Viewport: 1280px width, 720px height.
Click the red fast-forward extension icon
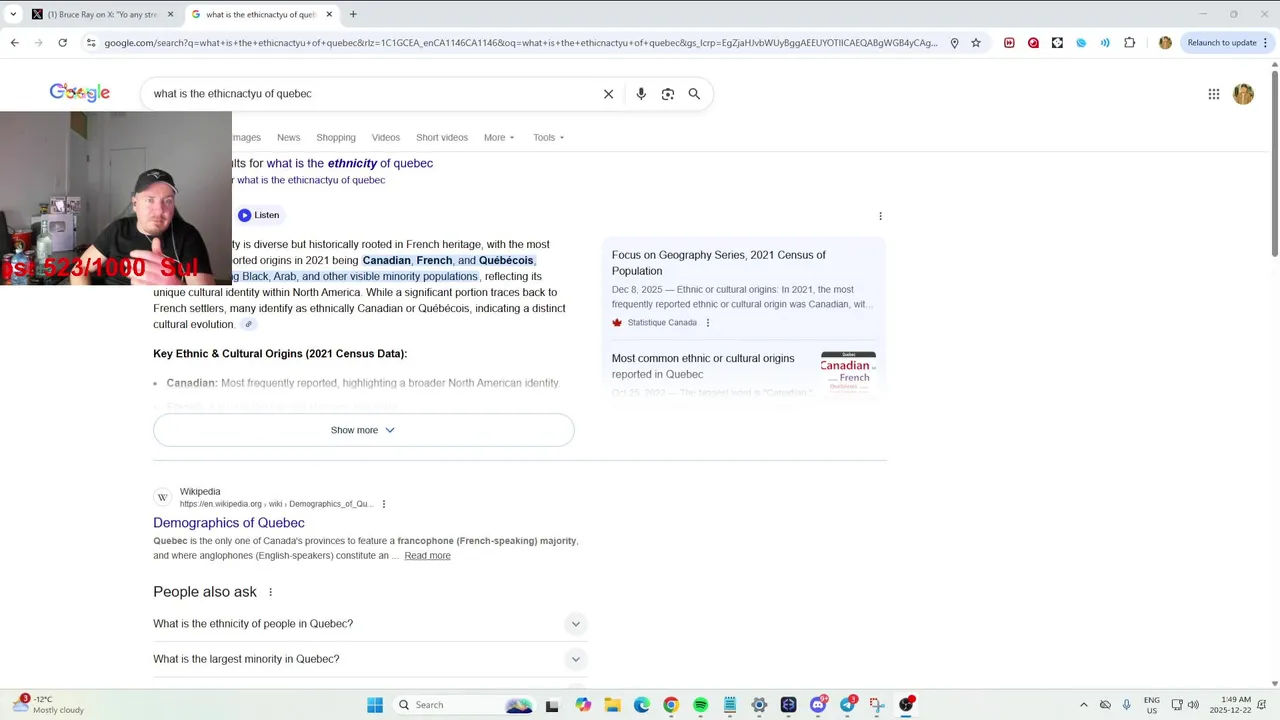tap(1009, 43)
